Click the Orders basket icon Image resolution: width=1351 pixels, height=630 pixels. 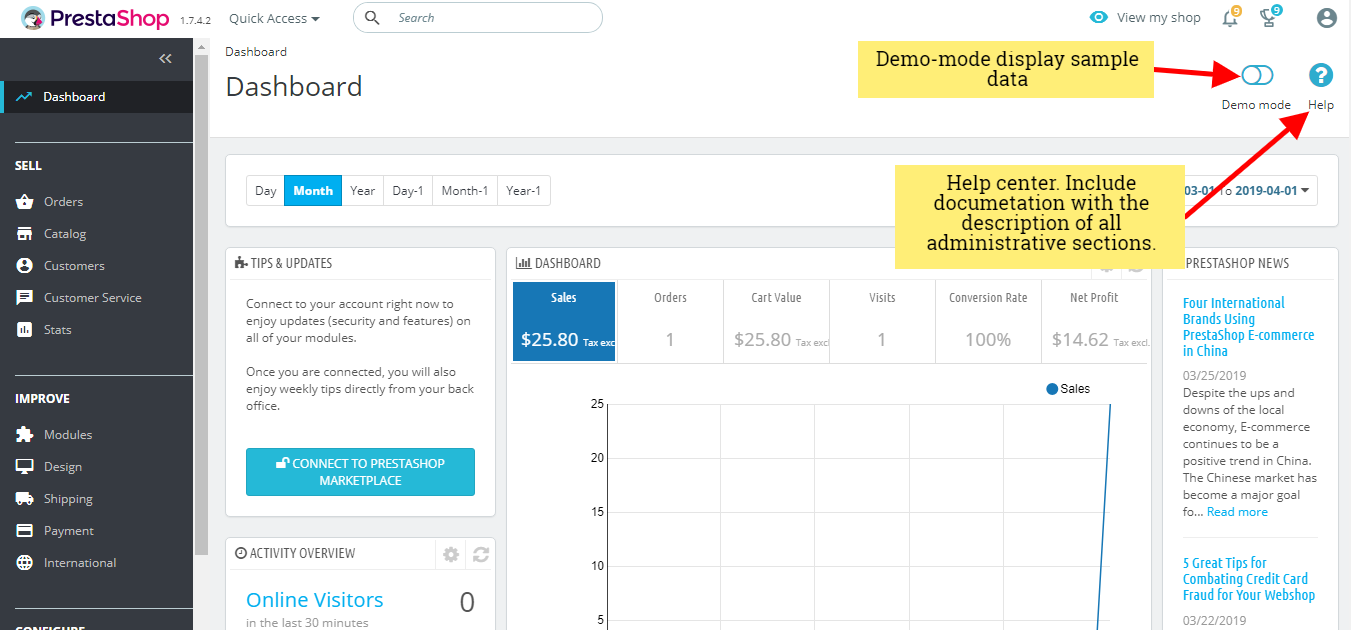pos(25,202)
